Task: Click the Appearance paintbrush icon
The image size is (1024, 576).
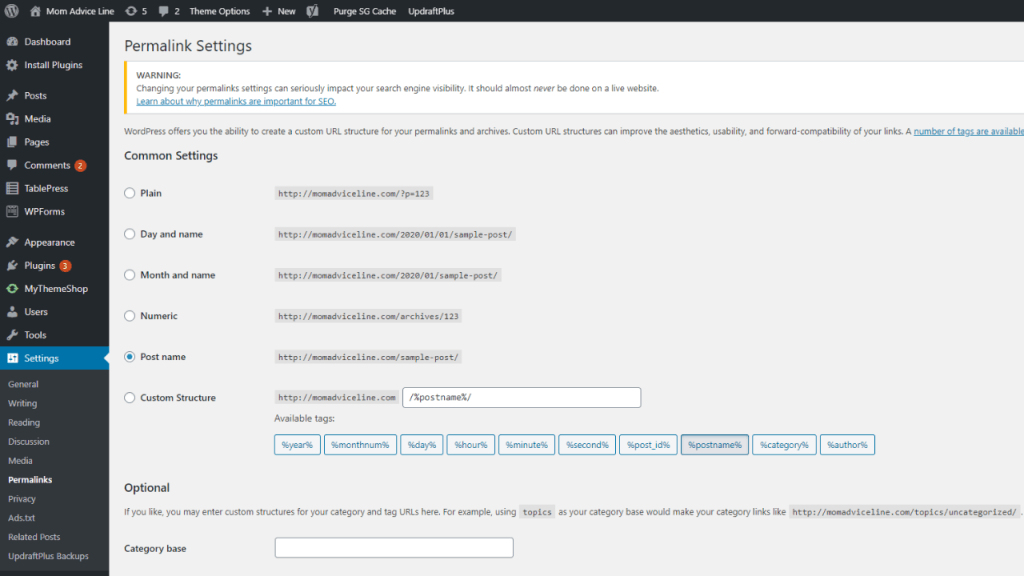Action: tap(12, 242)
